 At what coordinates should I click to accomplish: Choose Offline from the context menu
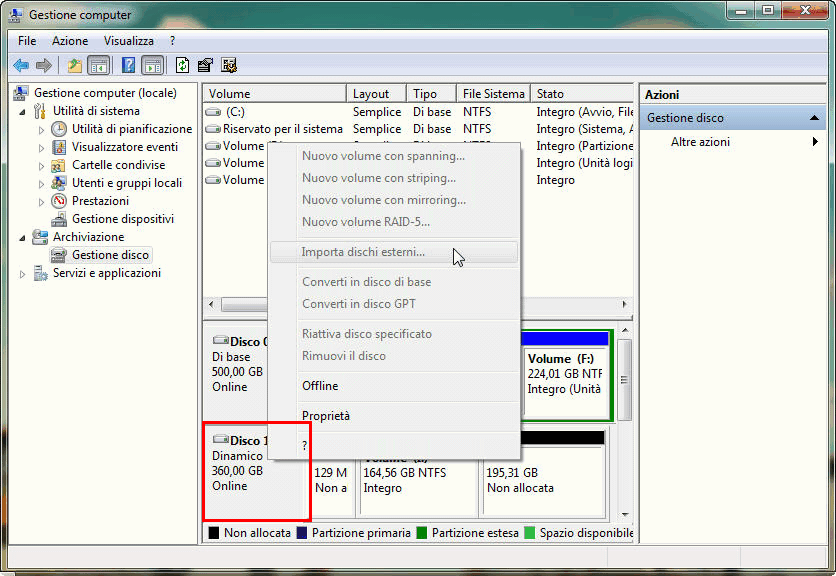click(x=394, y=386)
